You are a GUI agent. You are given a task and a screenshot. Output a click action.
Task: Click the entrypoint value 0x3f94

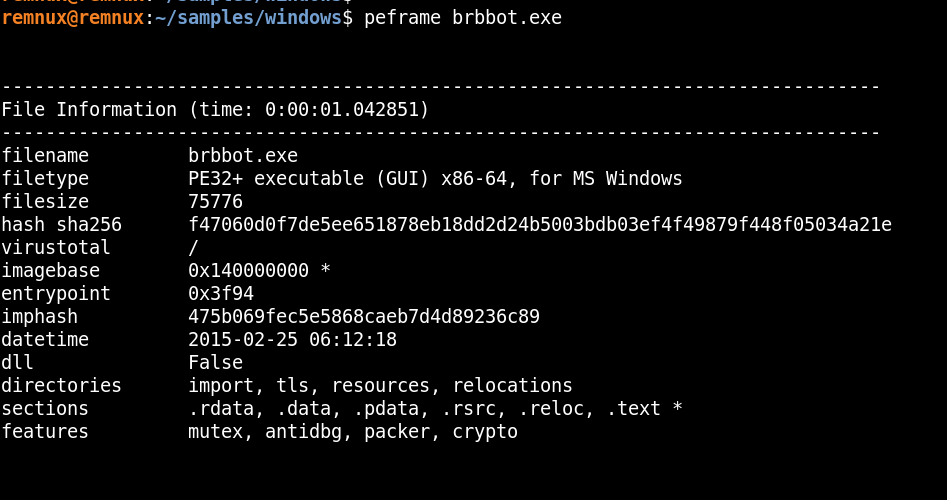(221, 294)
